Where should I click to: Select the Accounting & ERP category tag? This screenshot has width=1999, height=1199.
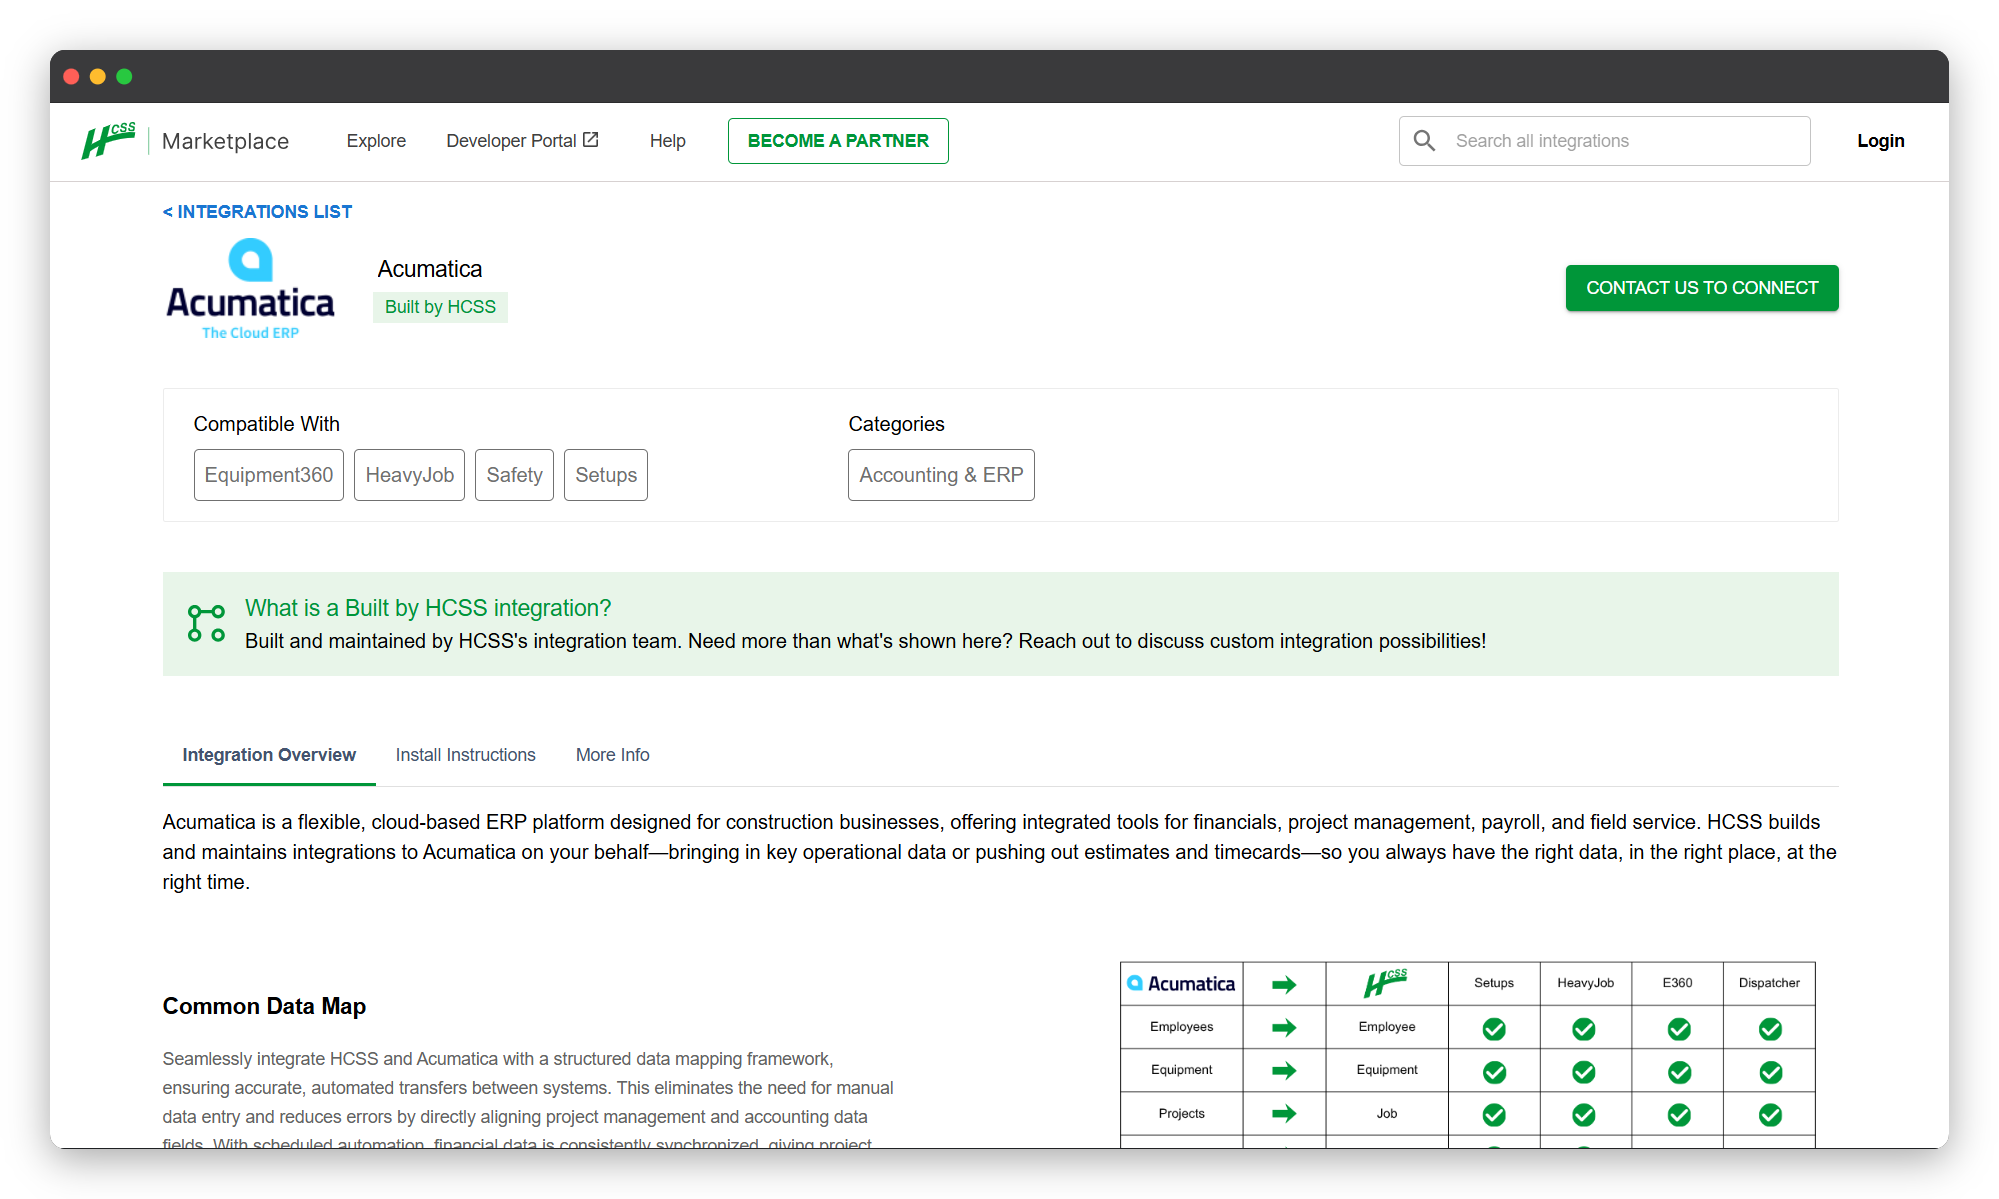click(x=941, y=475)
